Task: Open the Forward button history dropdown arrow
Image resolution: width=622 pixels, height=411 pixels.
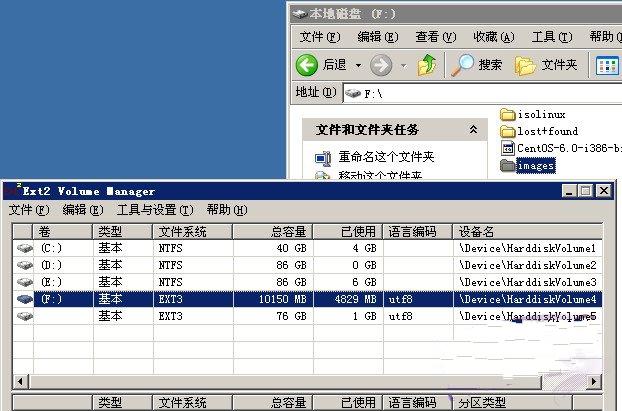Action: [x=403, y=65]
